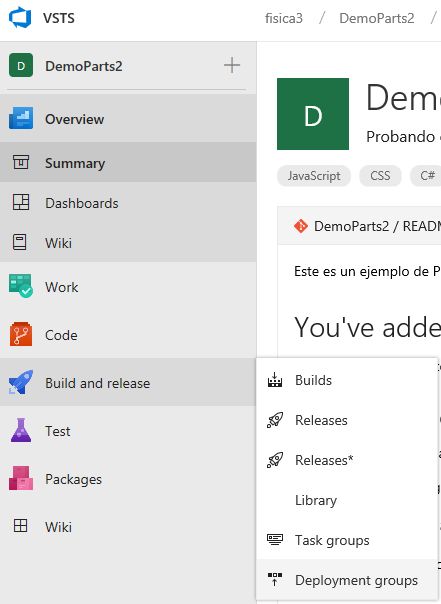The image size is (441, 604).
Task: Expand the Work hub
Action: click(x=128, y=287)
